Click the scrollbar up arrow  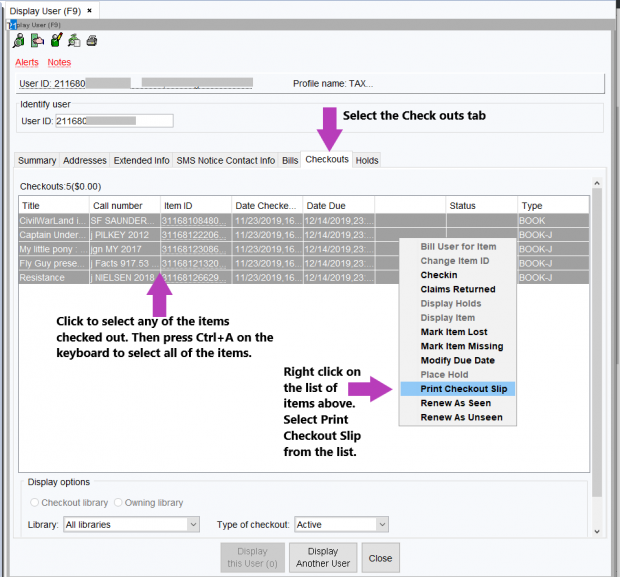click(597, 183)
